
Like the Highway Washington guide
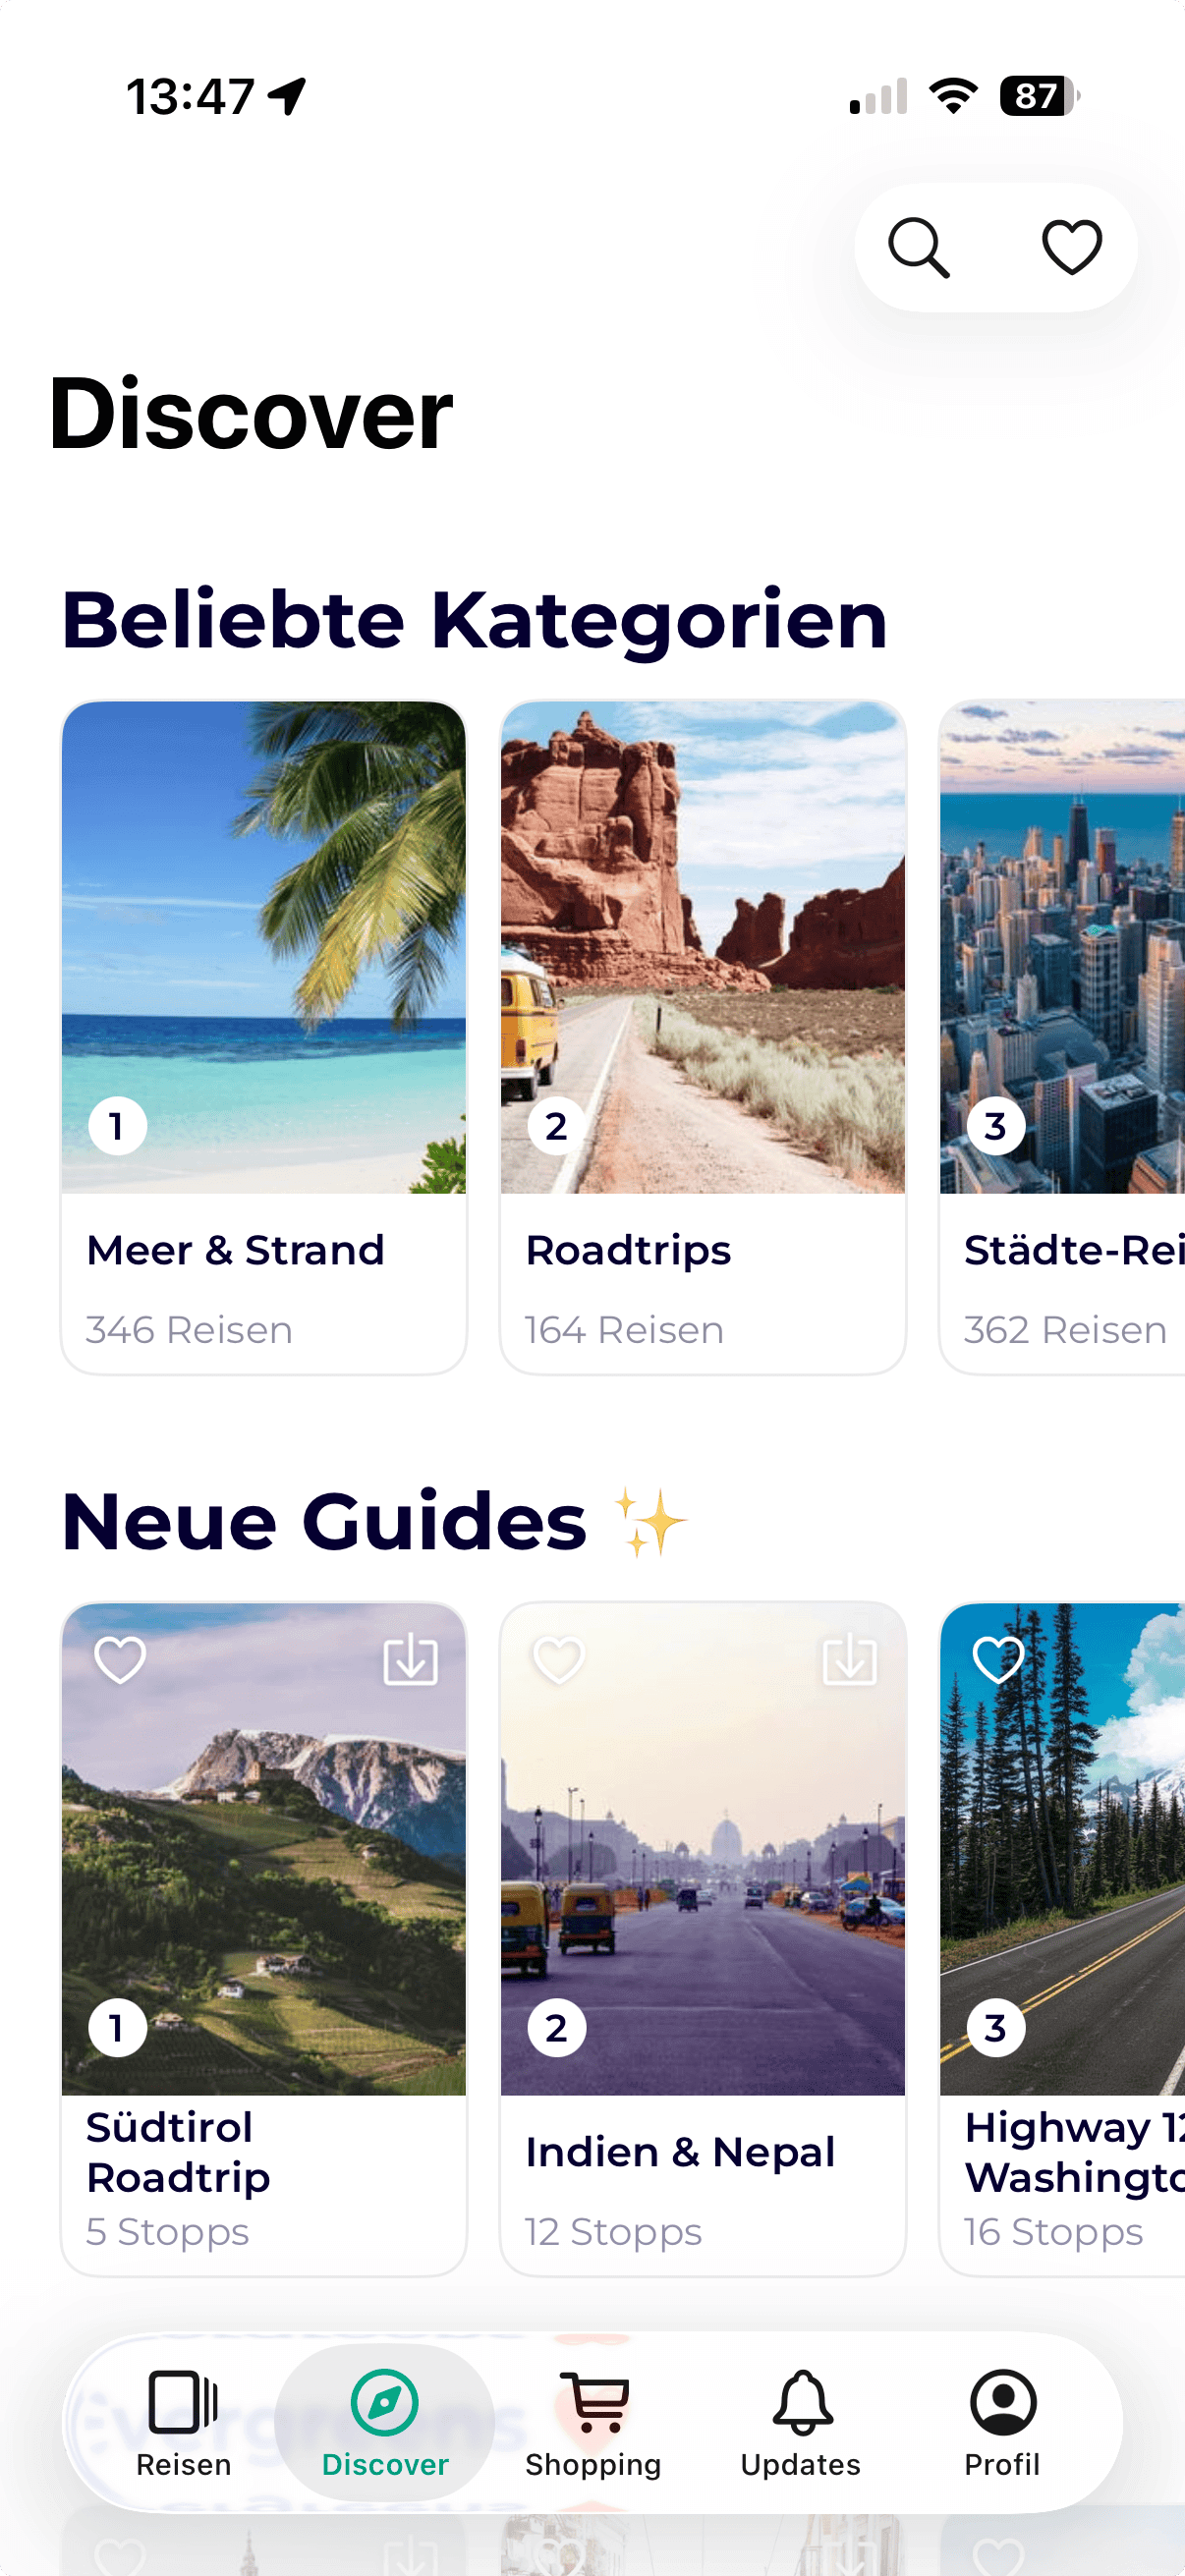coord(998,1660)
